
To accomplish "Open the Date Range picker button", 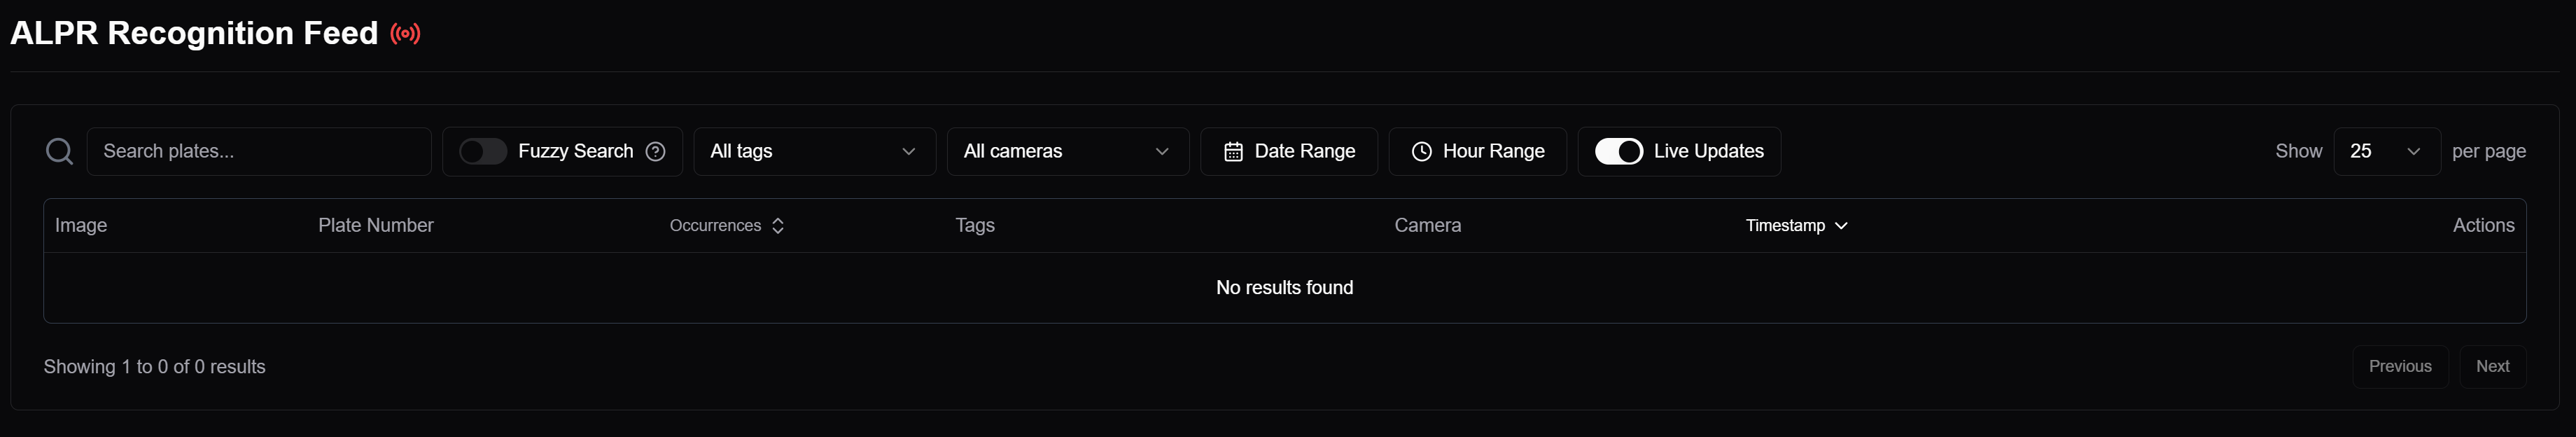I will (1289, 152).
